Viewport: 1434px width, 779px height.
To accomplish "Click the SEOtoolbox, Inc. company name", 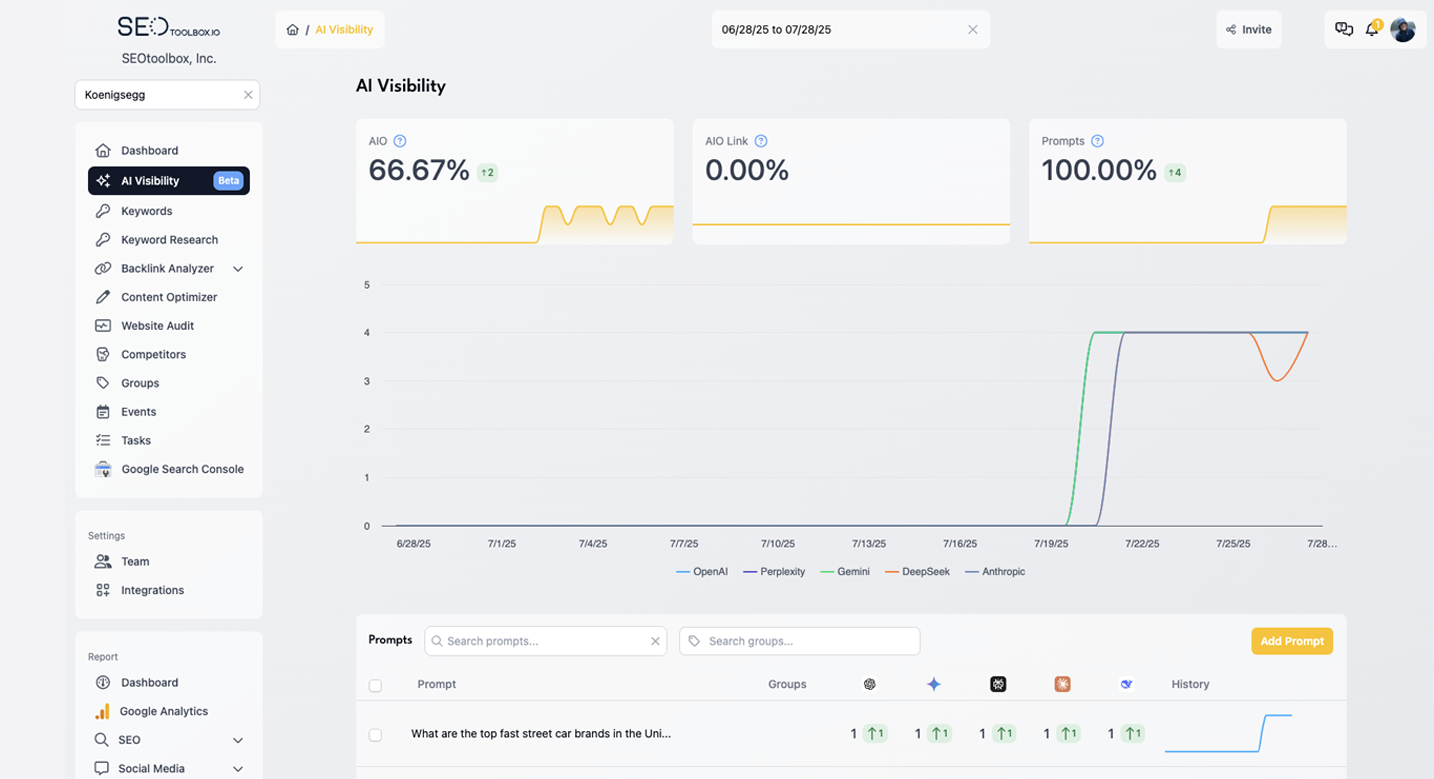I will pos(169,59).
